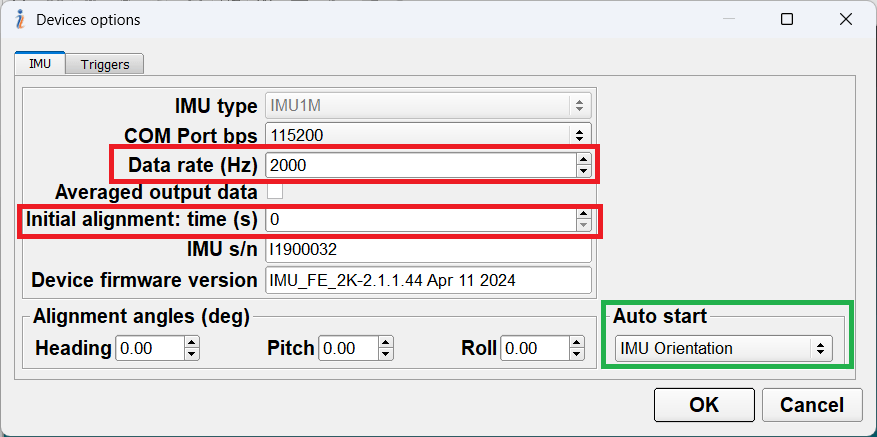Viewport: 877px width, 437px height.
Task: Decrease the Data rate value
Action: pos(584,170)
